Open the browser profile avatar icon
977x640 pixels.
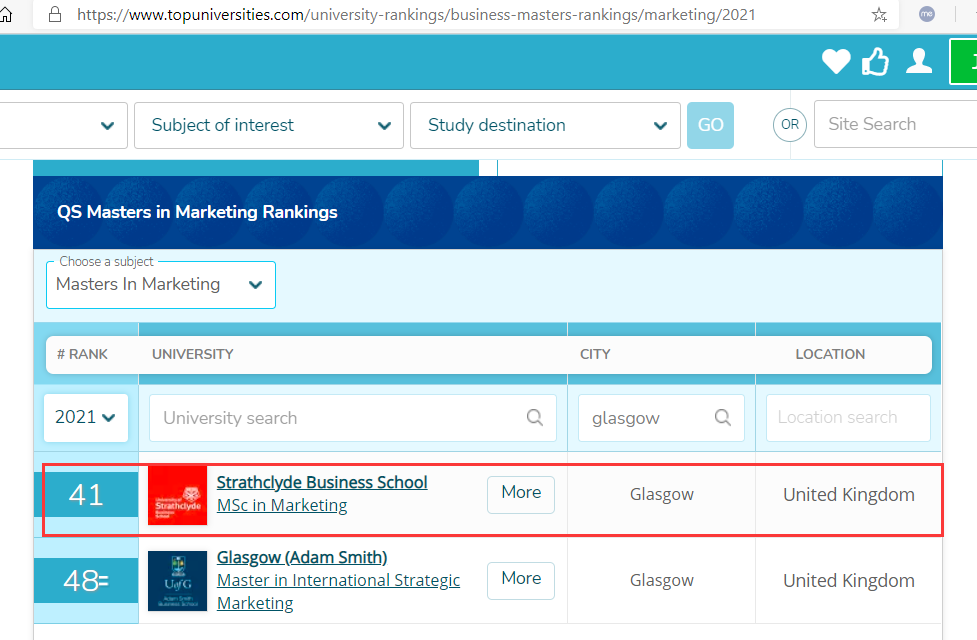click(x=927, y=14)
